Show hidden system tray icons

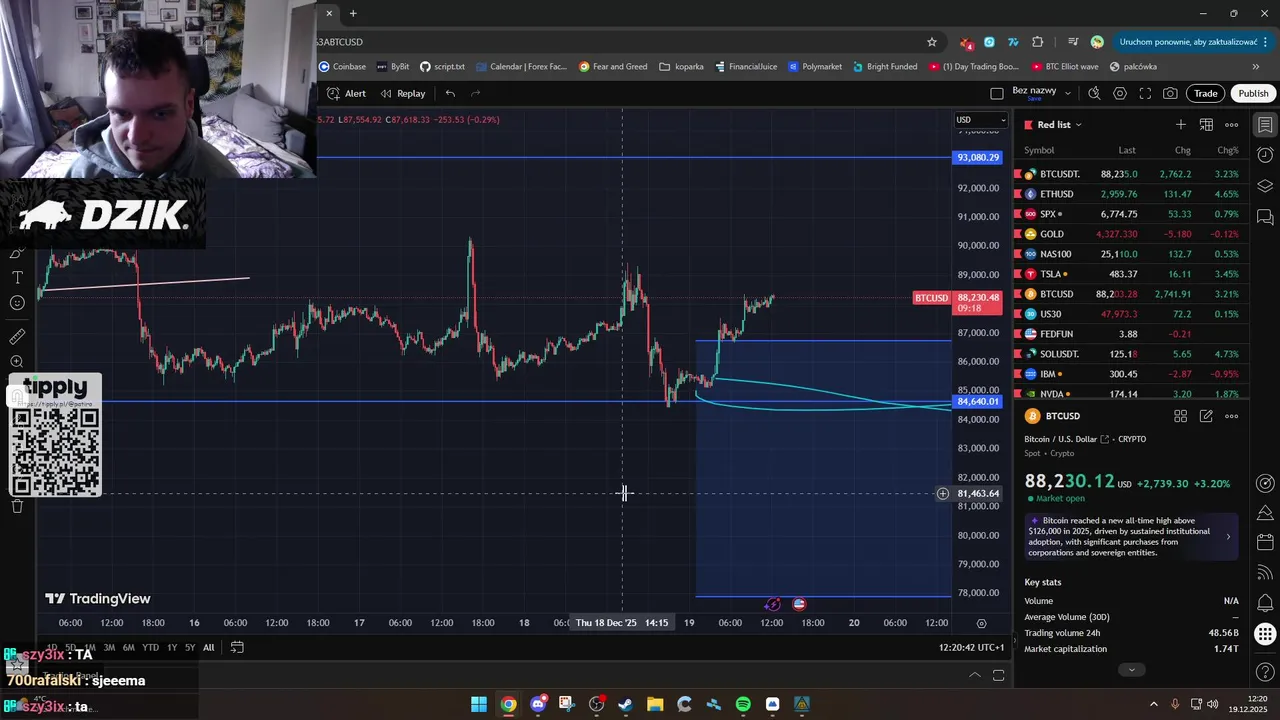click(x=1153, y=704)
